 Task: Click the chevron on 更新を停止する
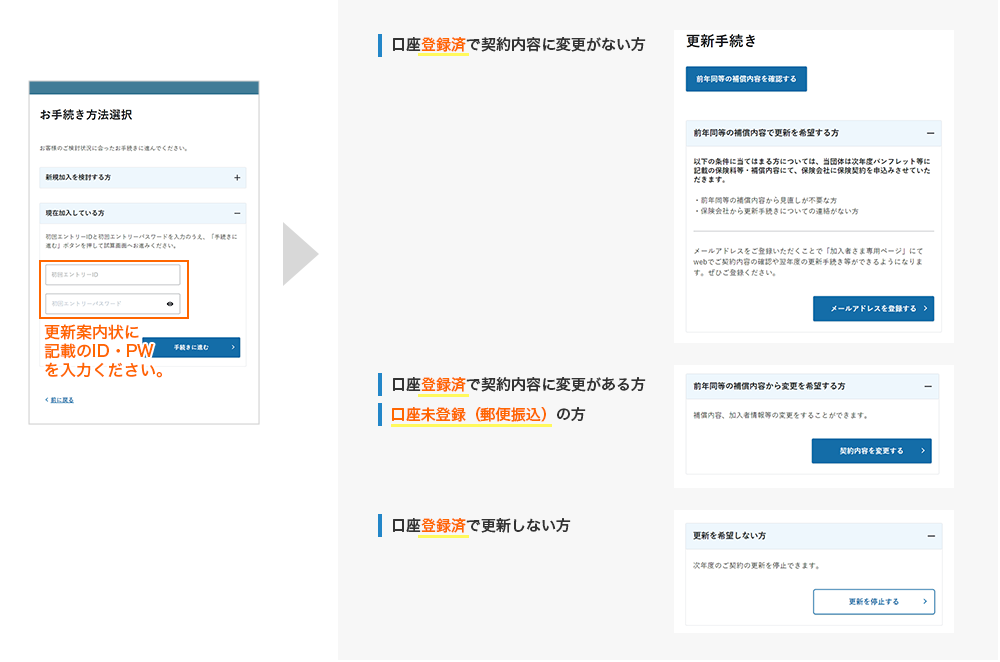(925, 602)
